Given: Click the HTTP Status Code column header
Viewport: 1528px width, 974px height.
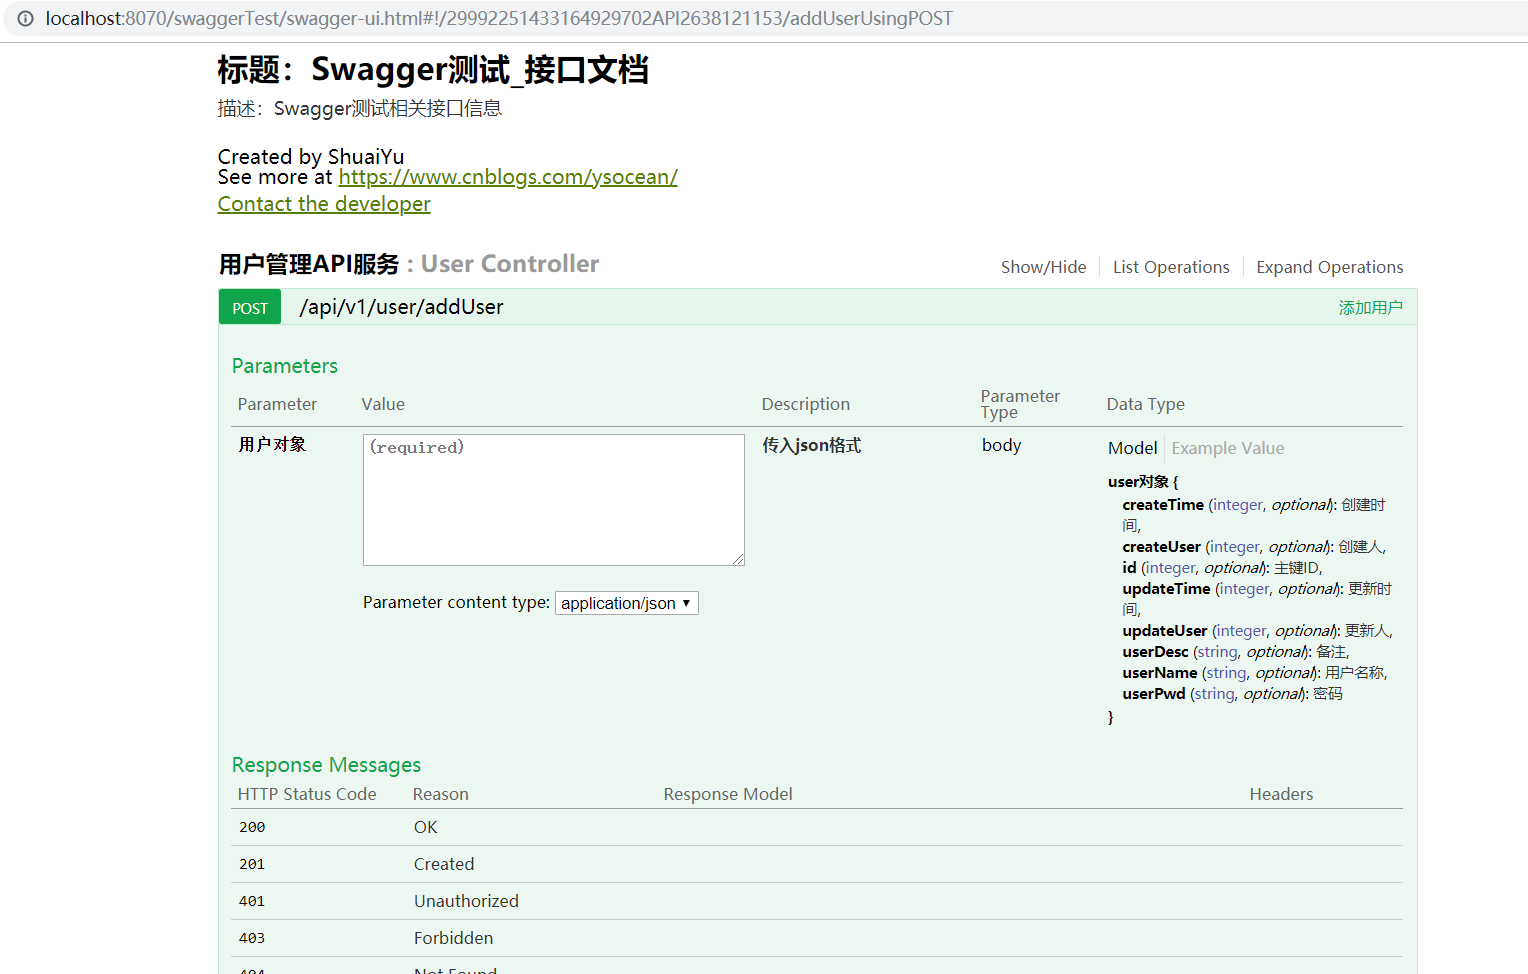Looking at the screenshot, I should tap(307, 794).
